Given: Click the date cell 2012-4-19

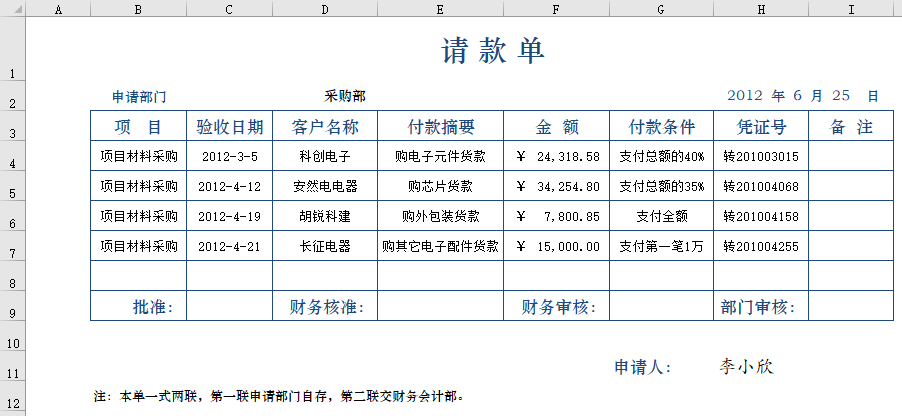Looking at the screenshot, I should pyautogui.click(x=229, y=216).
